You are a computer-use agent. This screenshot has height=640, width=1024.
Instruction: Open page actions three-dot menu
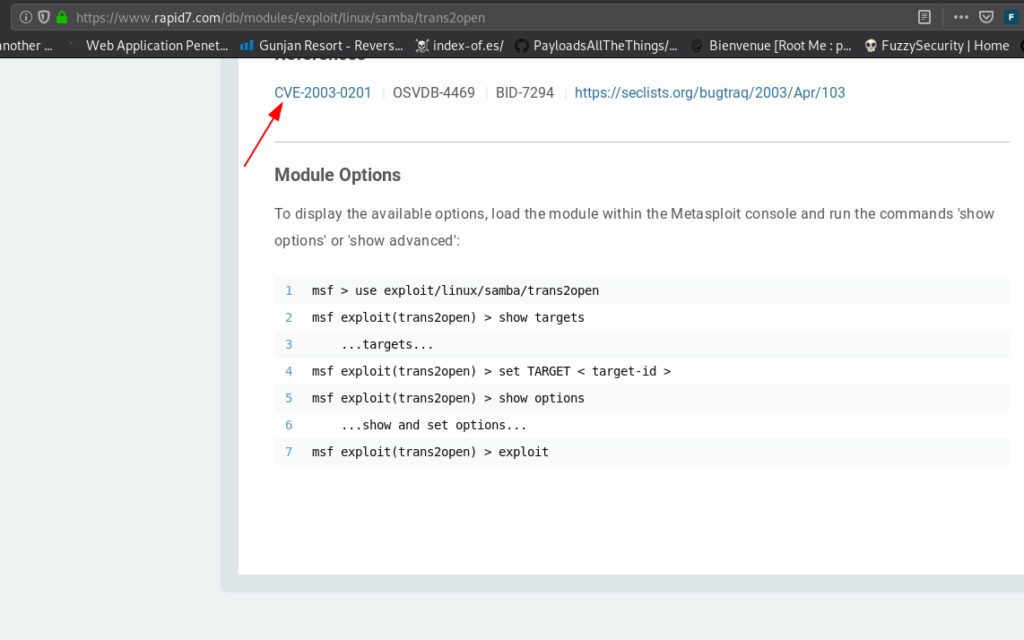(x=960, y=17)
